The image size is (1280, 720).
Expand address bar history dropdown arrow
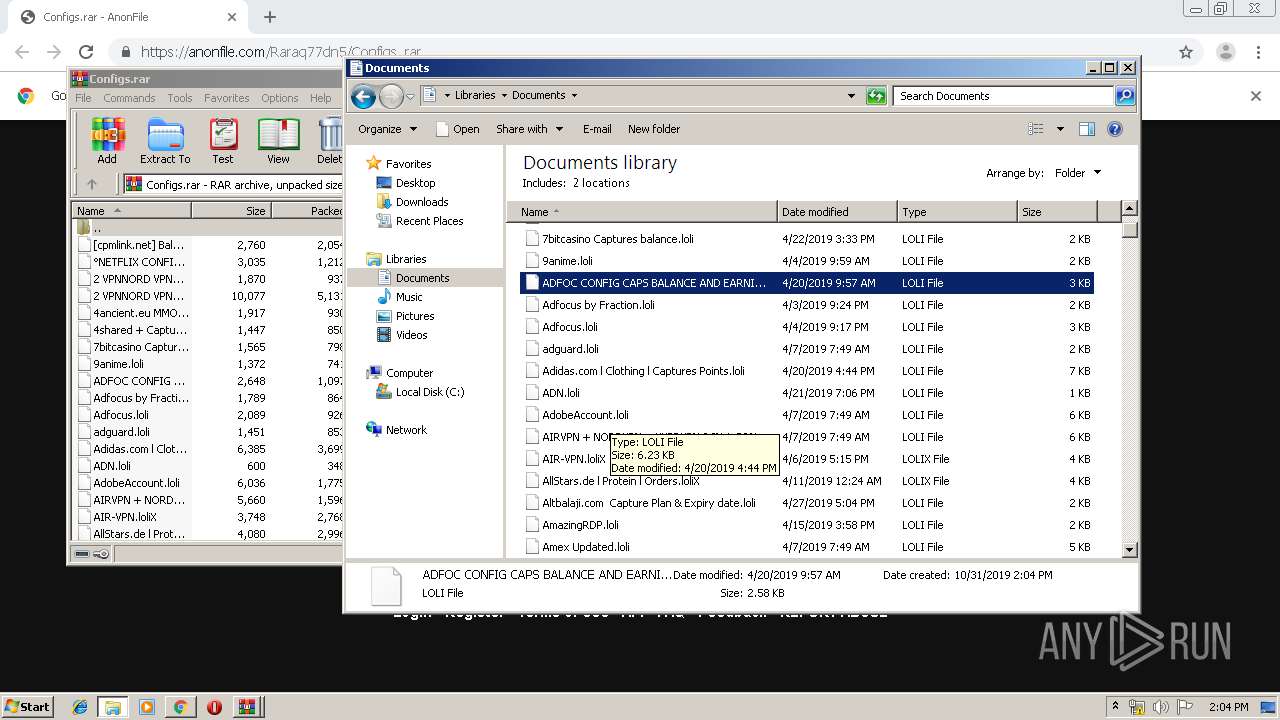click(x=851, y=96)
